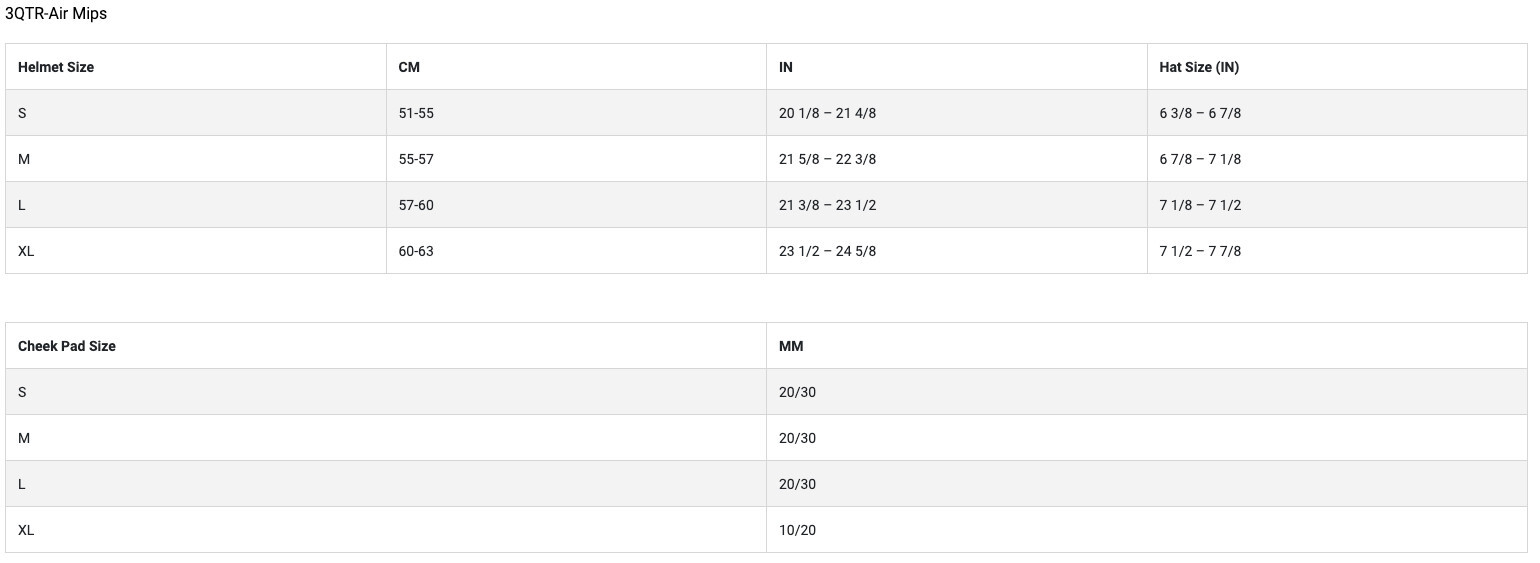Click hat size 7 1/2 – 7 7/8
1540x563 pixels.
(1200, 251)
